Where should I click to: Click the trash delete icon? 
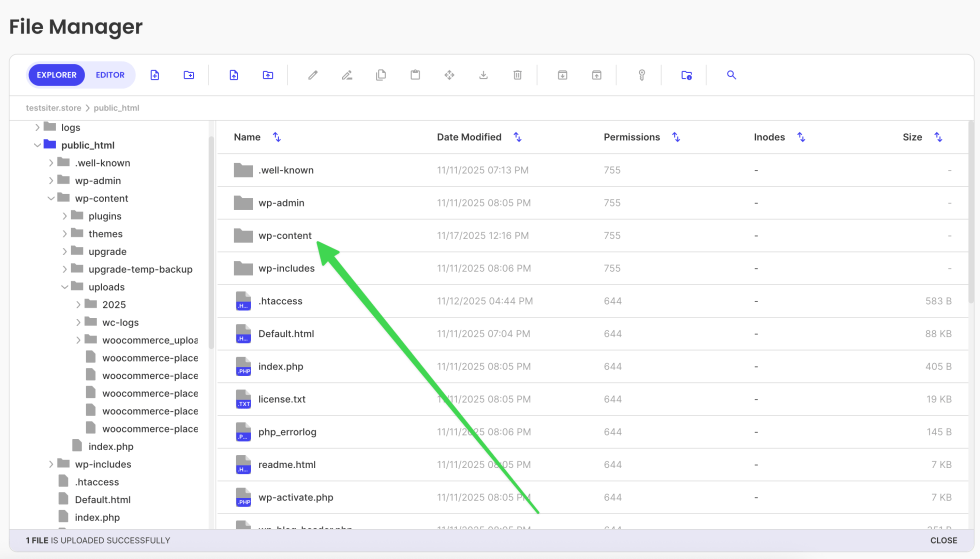(517, 75)
